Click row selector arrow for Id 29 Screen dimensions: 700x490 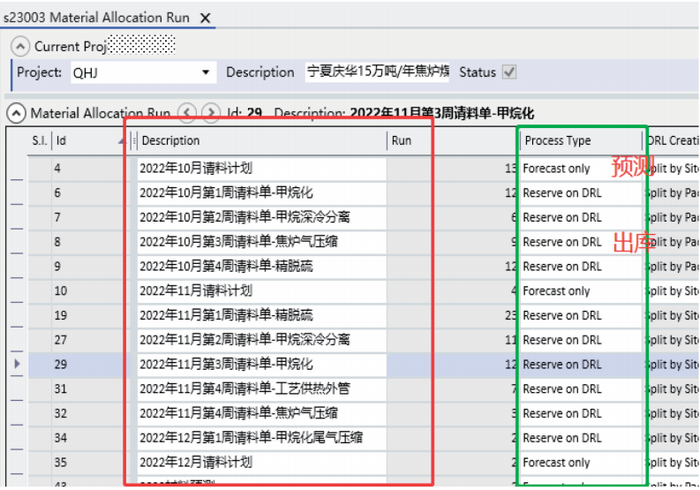tap(15, 365)
